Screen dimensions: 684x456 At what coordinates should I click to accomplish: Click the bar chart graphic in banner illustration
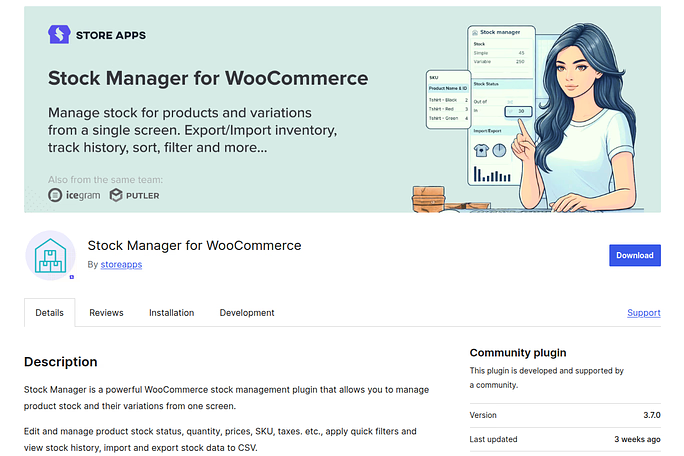(492, 174)
